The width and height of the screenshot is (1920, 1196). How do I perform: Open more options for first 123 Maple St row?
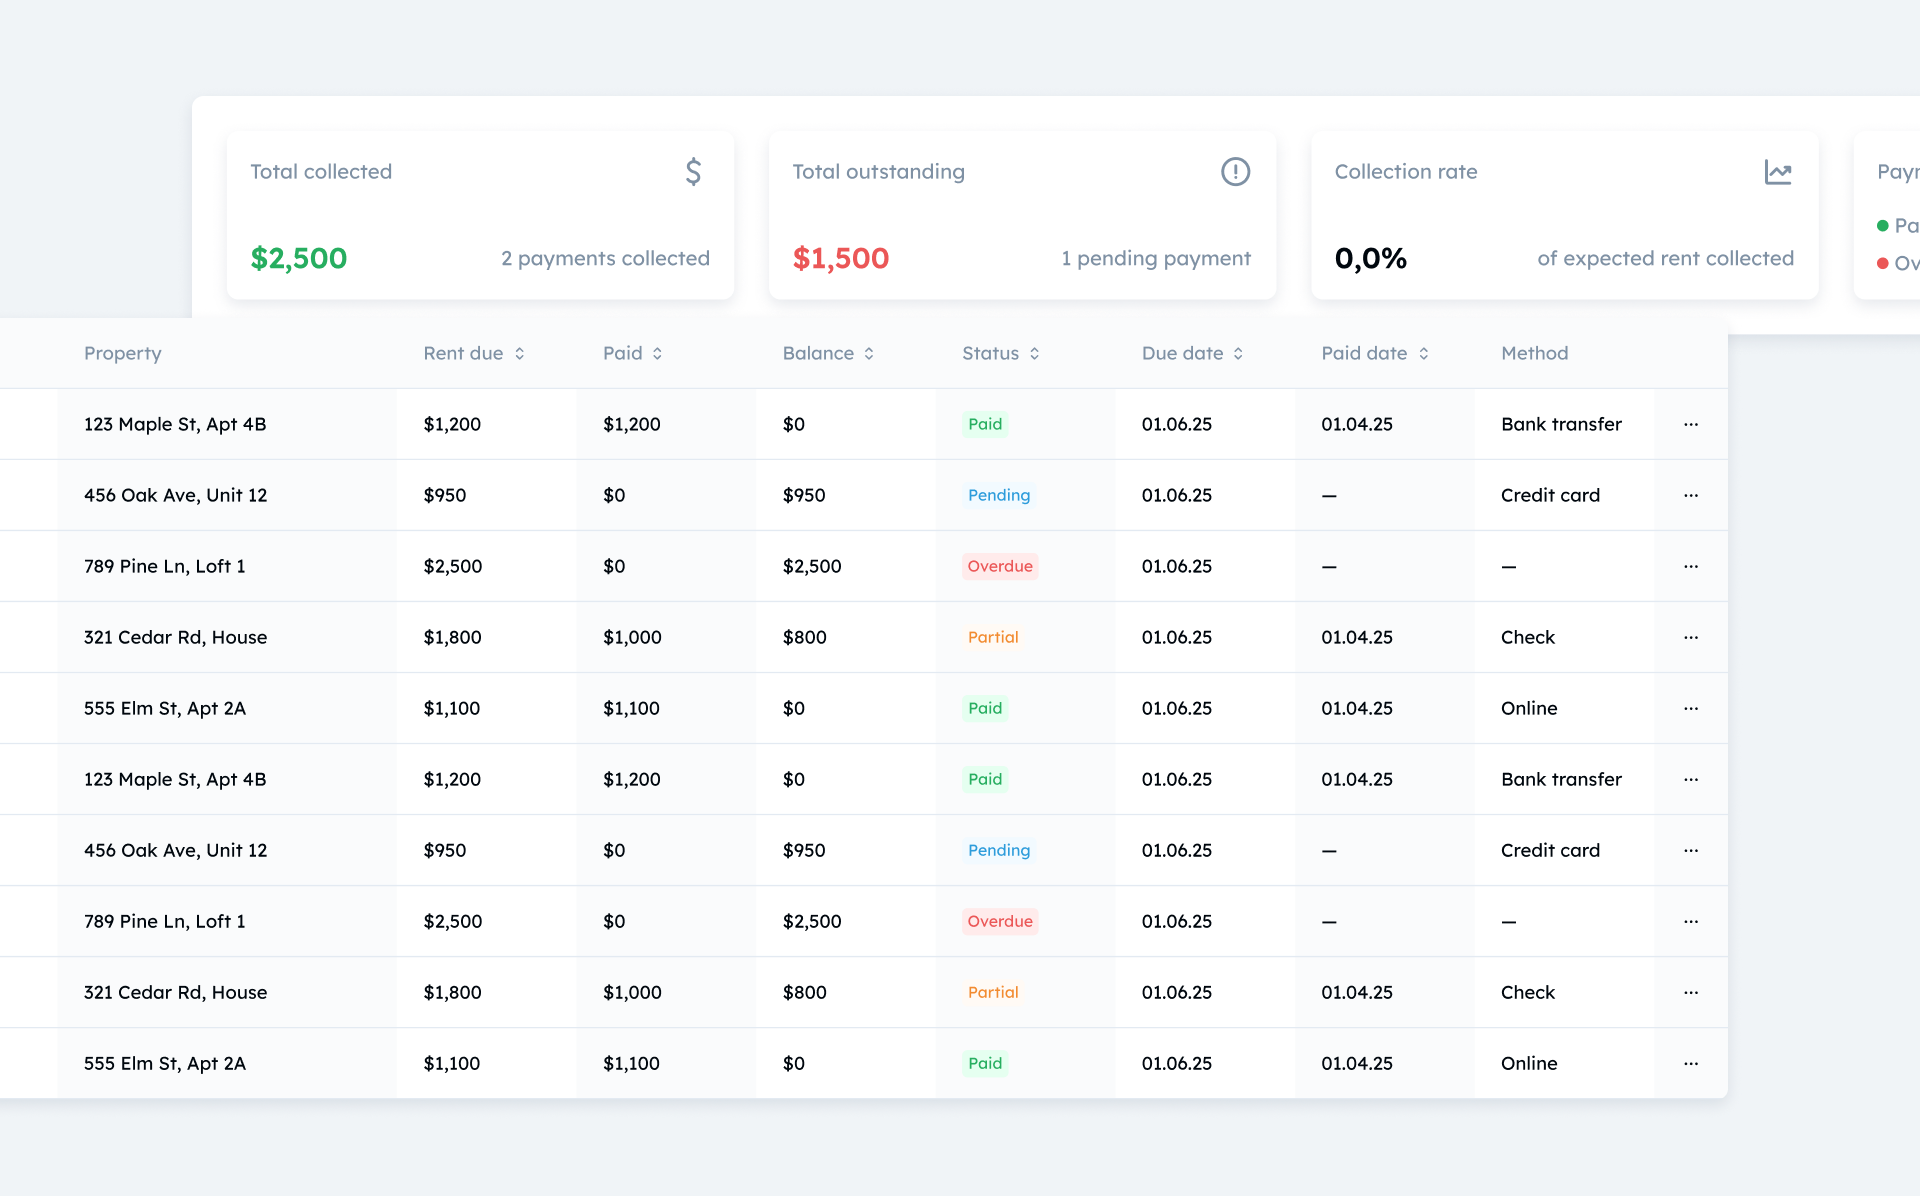tap(1690, 424)
